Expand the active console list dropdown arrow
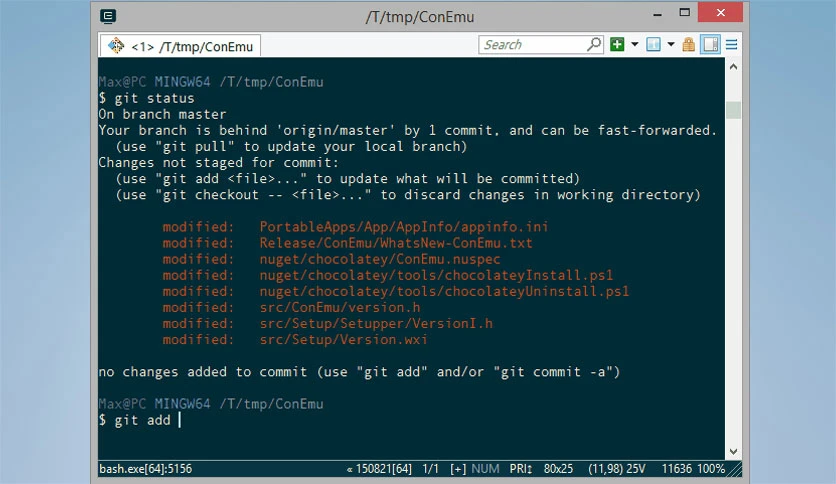 click(x=671, y=44)
